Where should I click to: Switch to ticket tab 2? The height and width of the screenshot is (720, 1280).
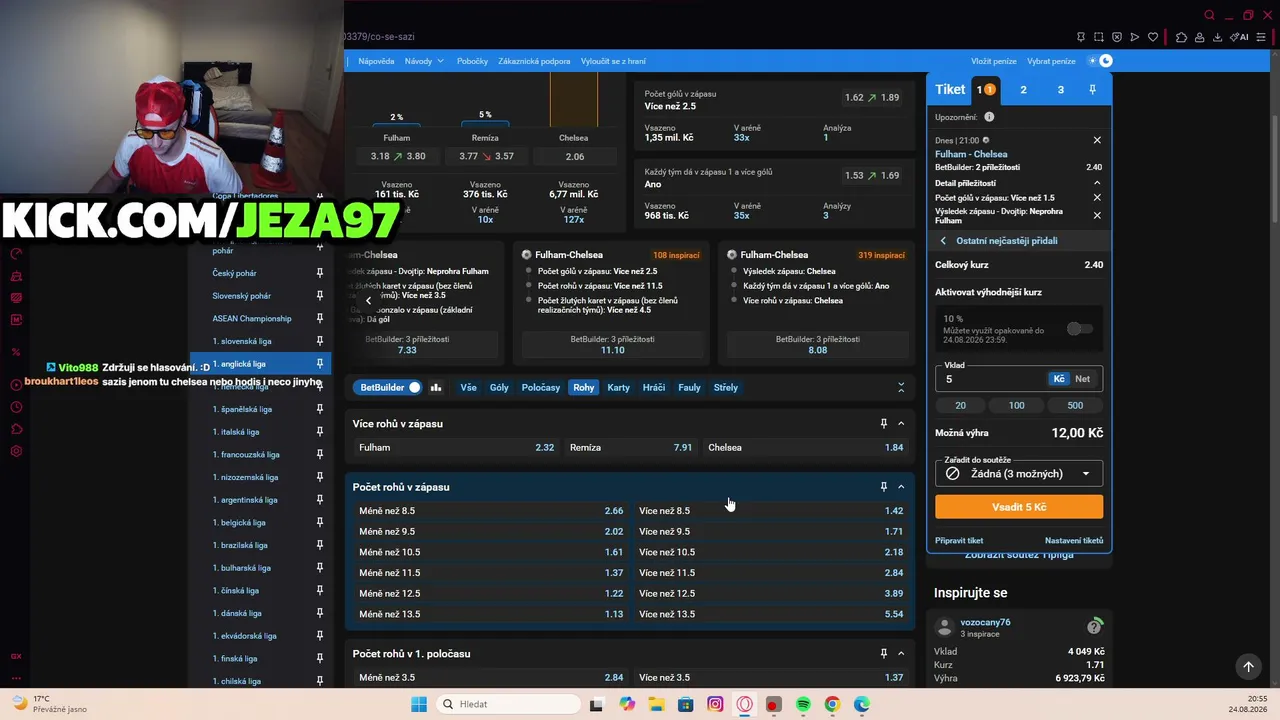(1023, 90)
